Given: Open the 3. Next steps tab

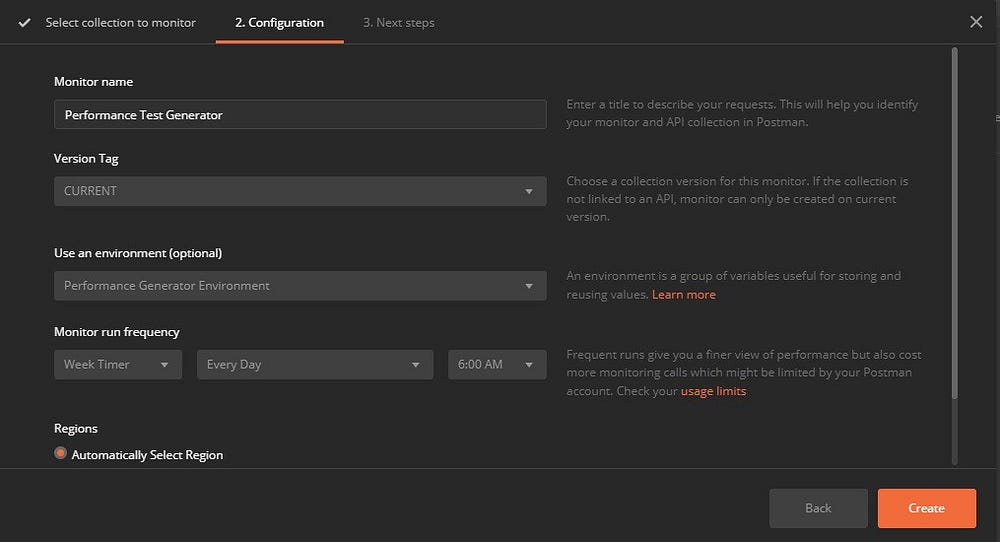Looking at the screenshot, I should pyautogui.click(x=398, y=22).
